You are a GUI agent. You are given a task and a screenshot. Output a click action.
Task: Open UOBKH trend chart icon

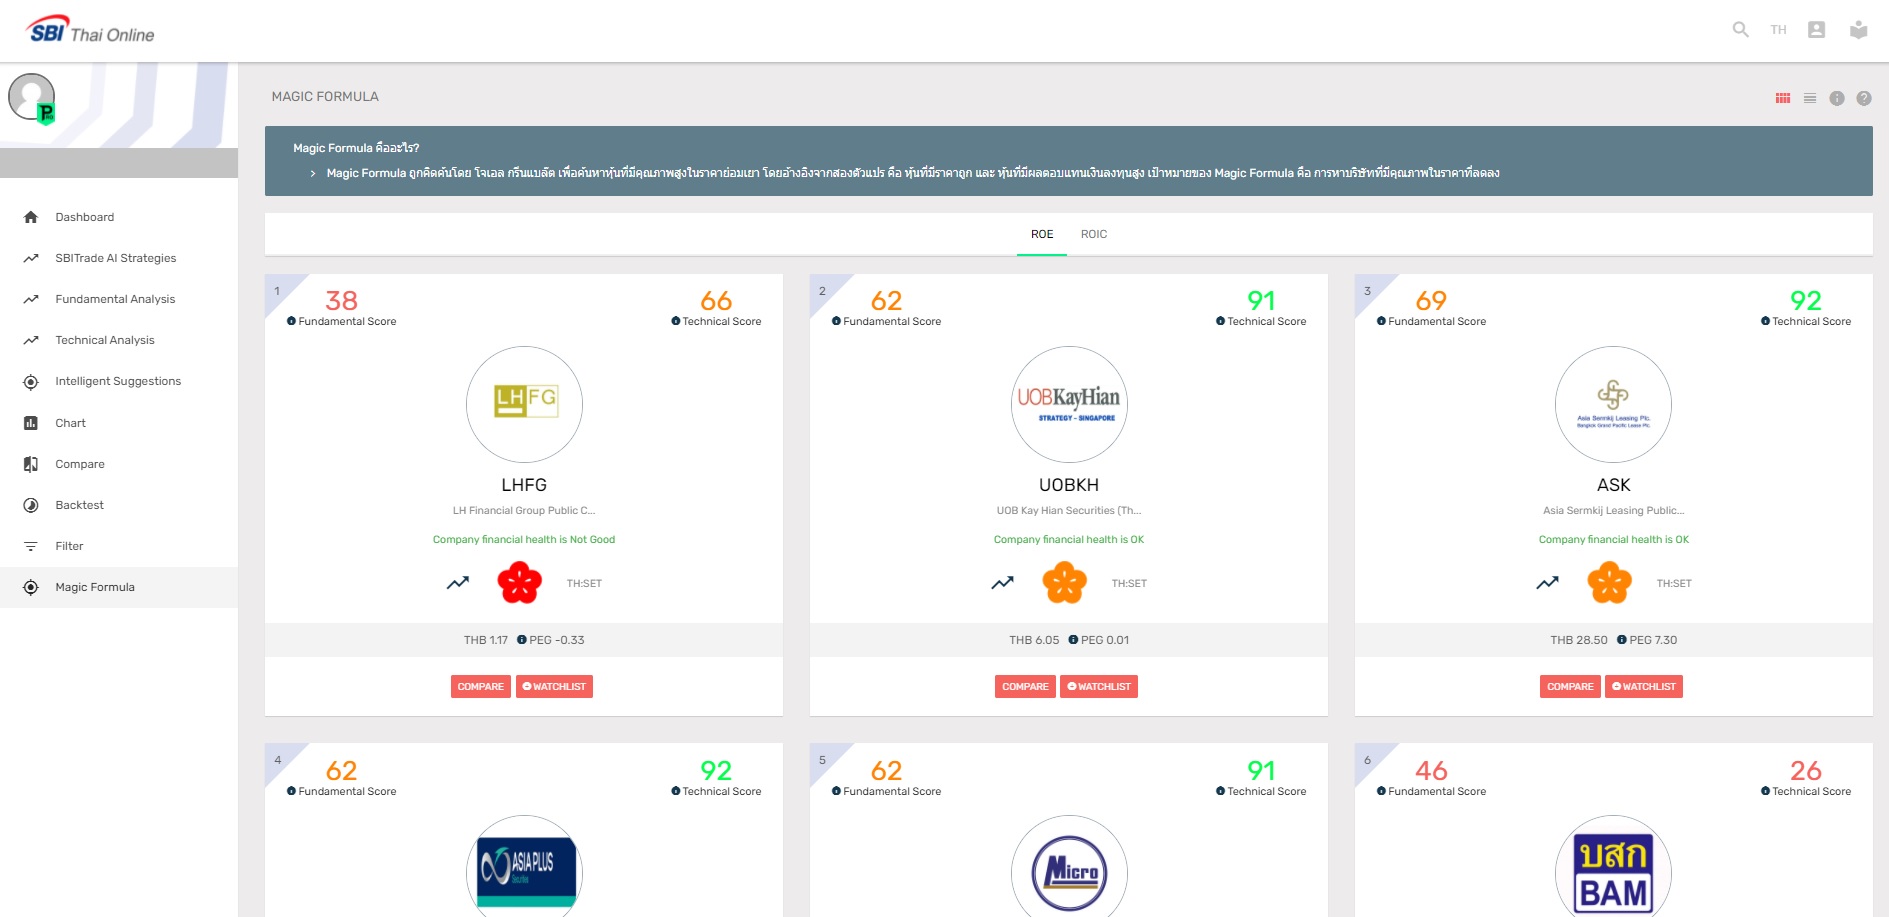(x=1003, y=583)
